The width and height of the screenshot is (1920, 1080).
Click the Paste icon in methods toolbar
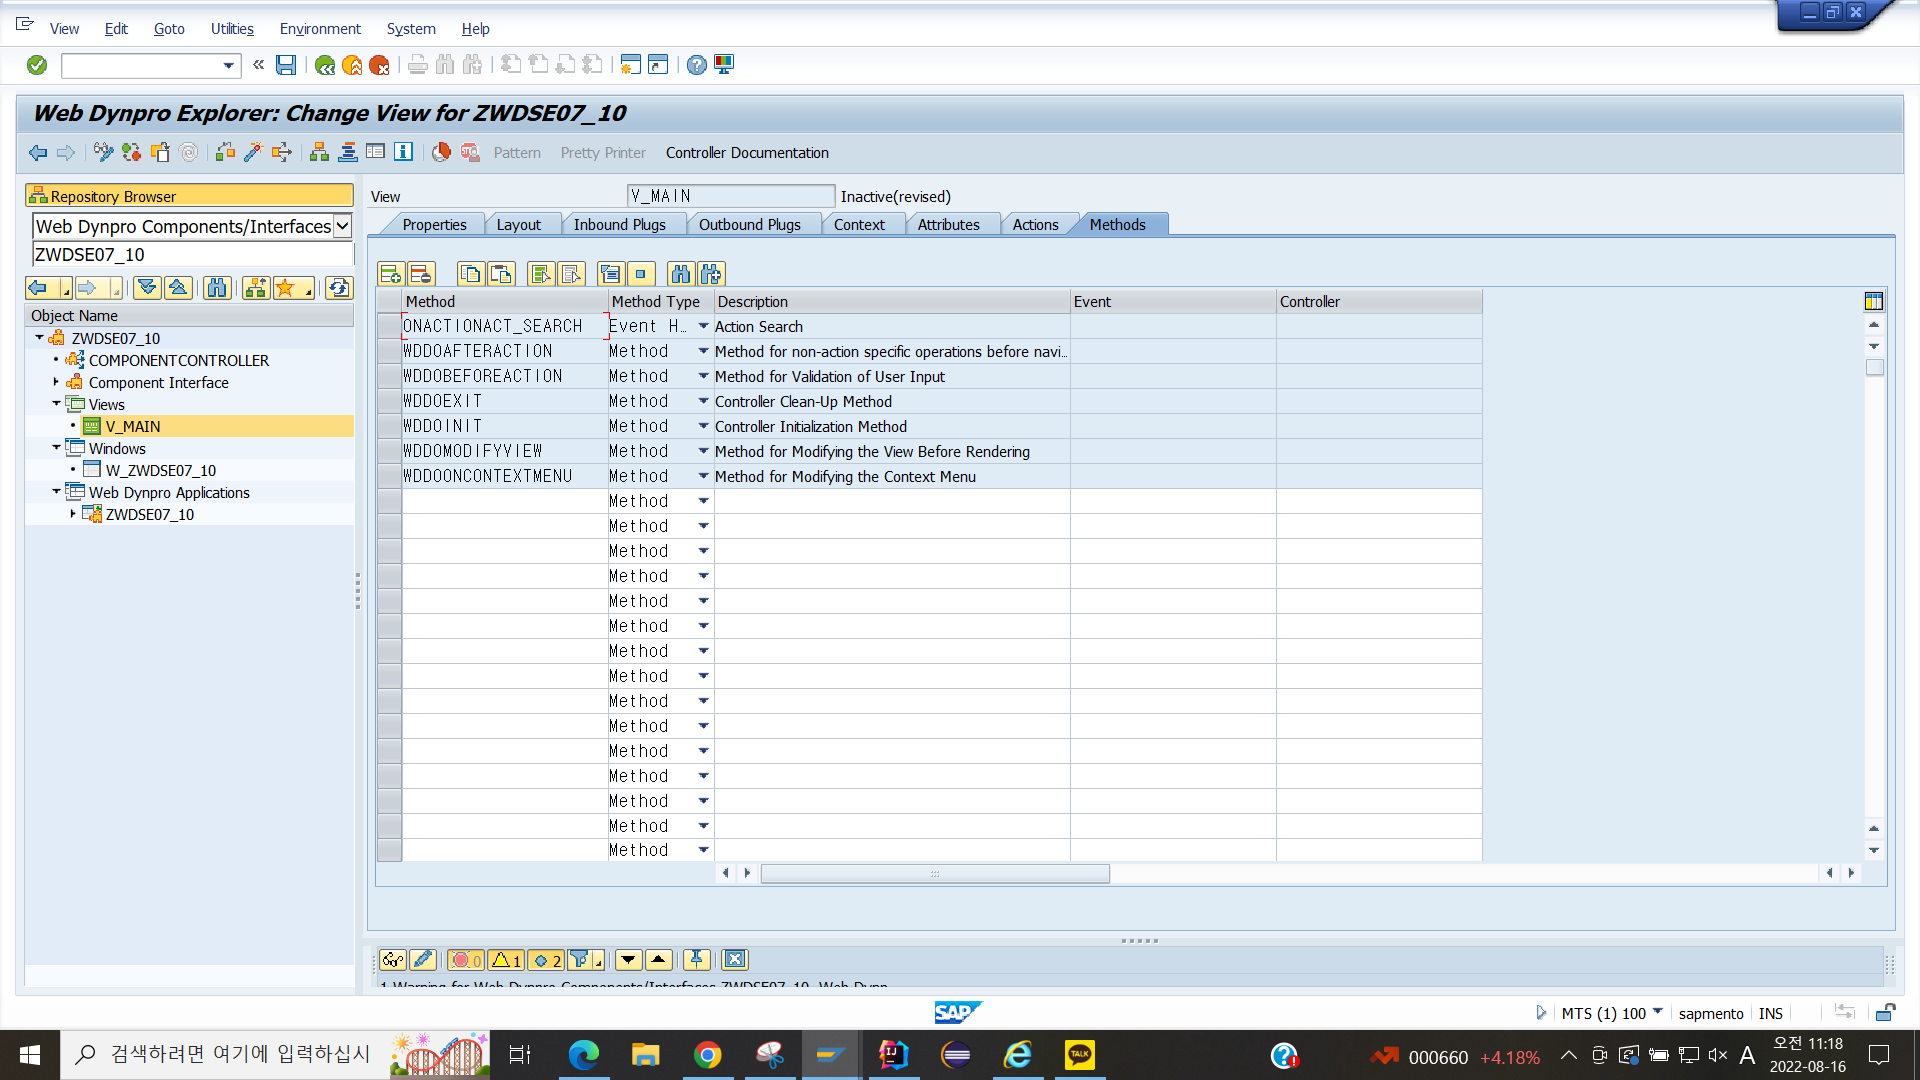click(x=501, y=274)
